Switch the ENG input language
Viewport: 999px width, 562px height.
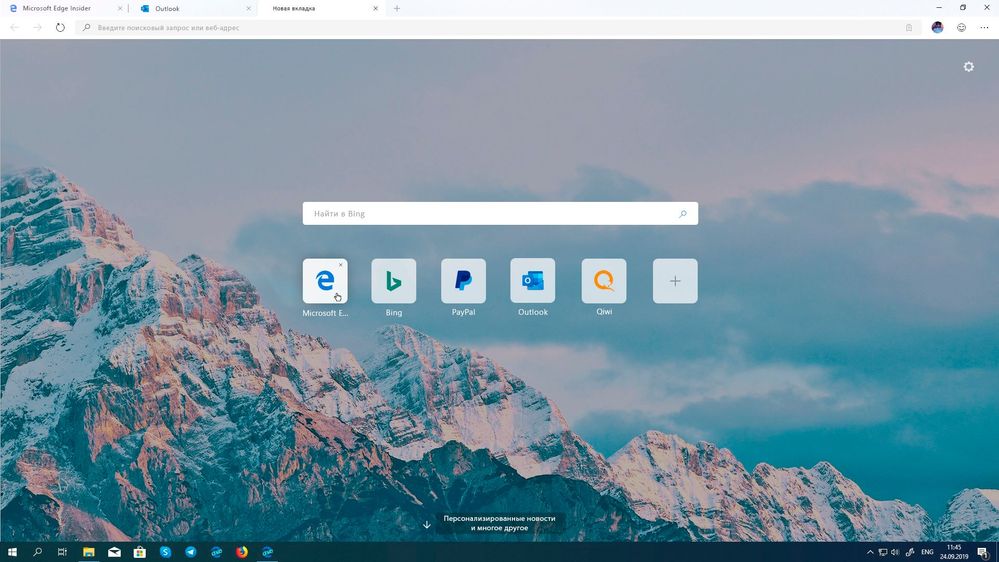point(927,552)
